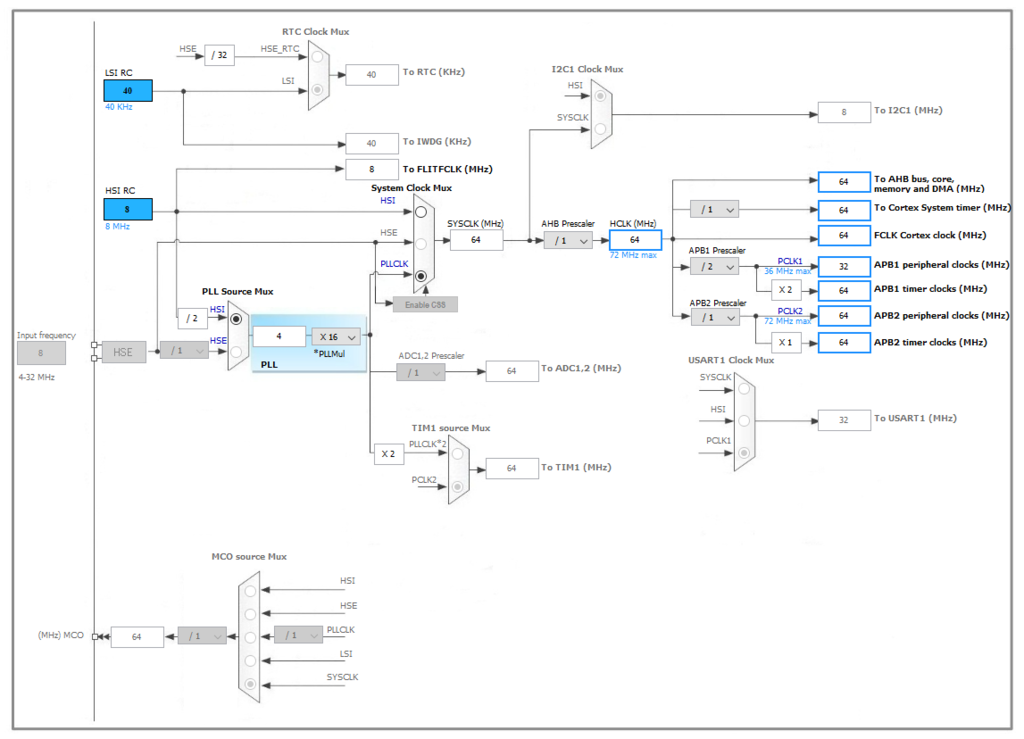
Task: Edit the HCLK frequency field showing 64
Action: pos(634,240)
